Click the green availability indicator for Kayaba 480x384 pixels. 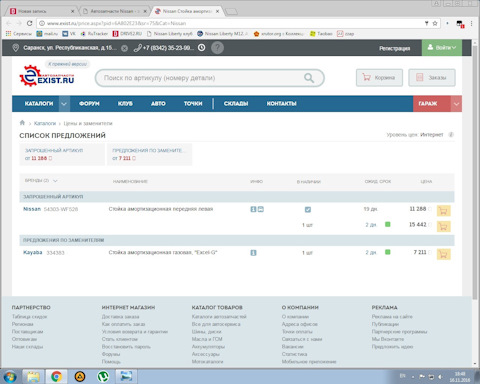coord(387,252)
